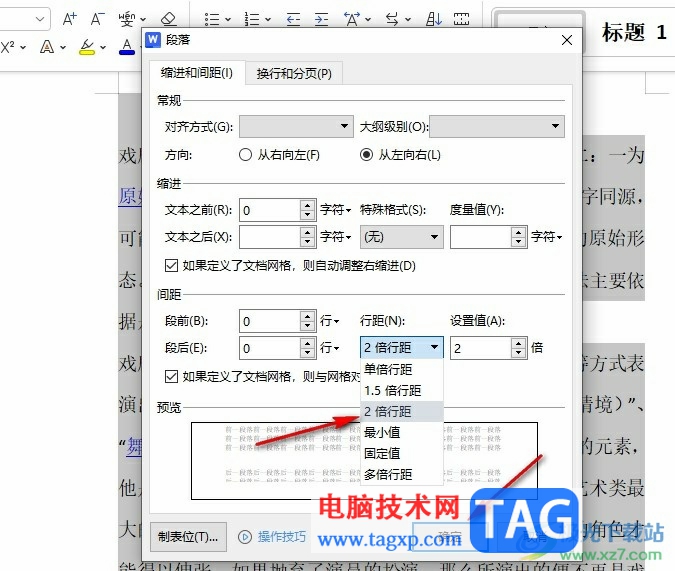Image resolution: width=675 pixels, height=571 pixels.
Task: Choose 1.5 倍行距 from the list
Action: 402,390
